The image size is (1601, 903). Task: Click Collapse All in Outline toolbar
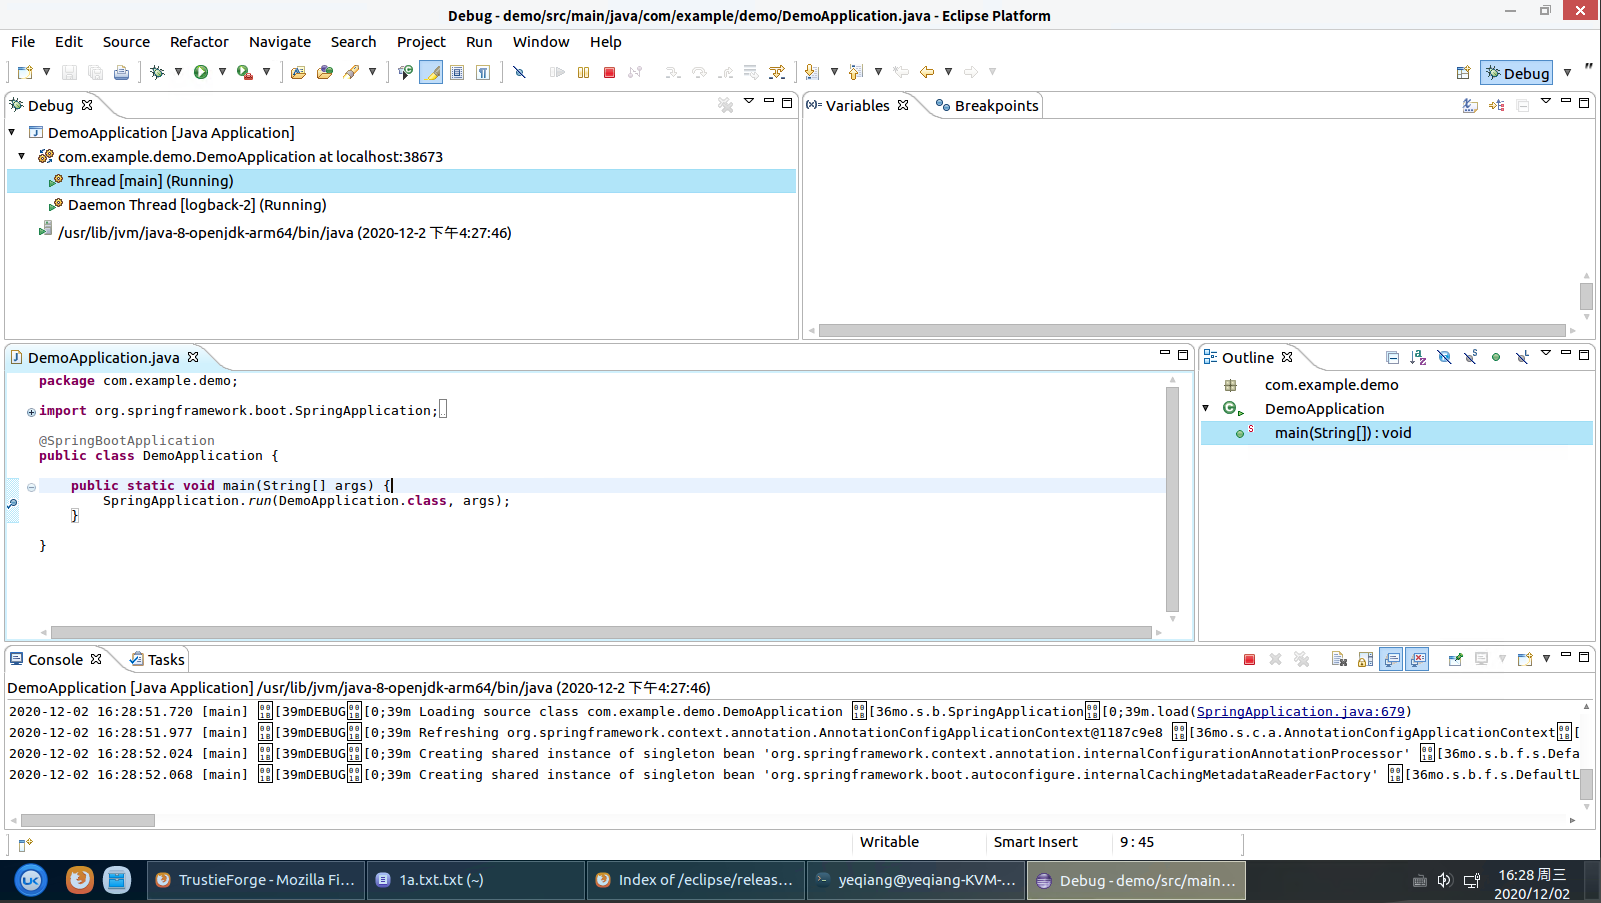(x=1392, y=357)
